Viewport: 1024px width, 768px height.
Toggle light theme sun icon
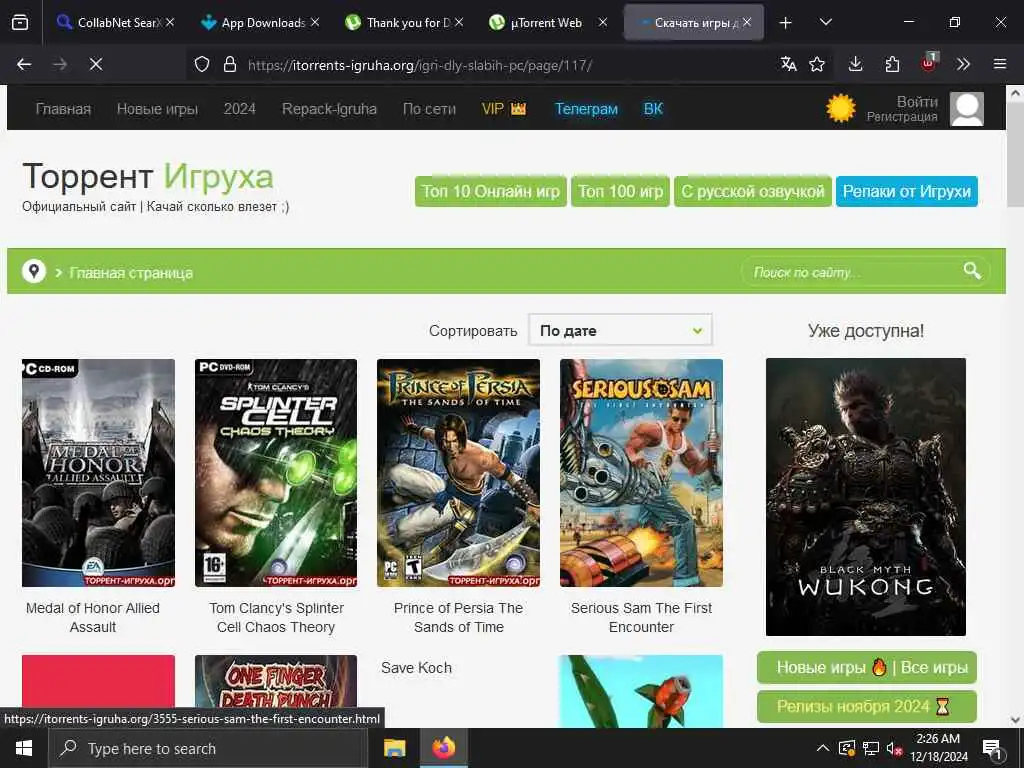840,108
